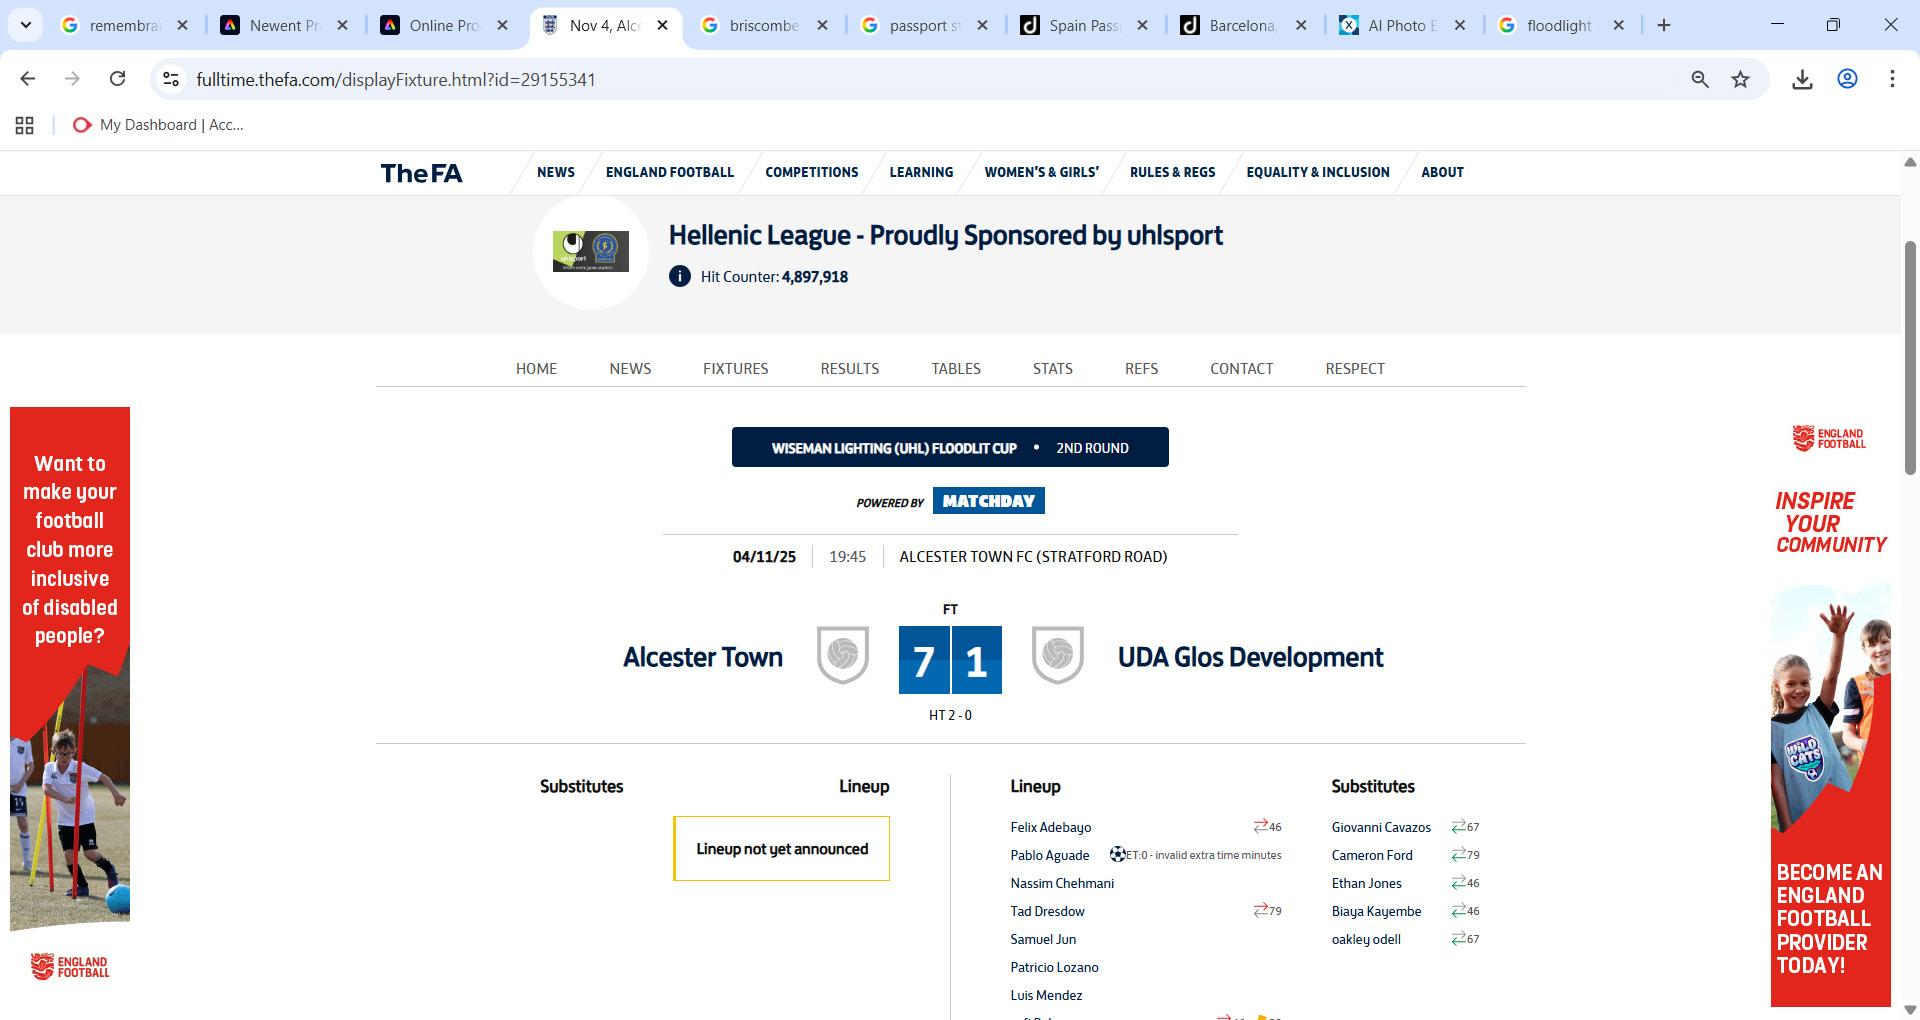This screenshot has width=1920, height=1020.
Task: Switch to the Online Pro tab
Action: tap(444, 25)
